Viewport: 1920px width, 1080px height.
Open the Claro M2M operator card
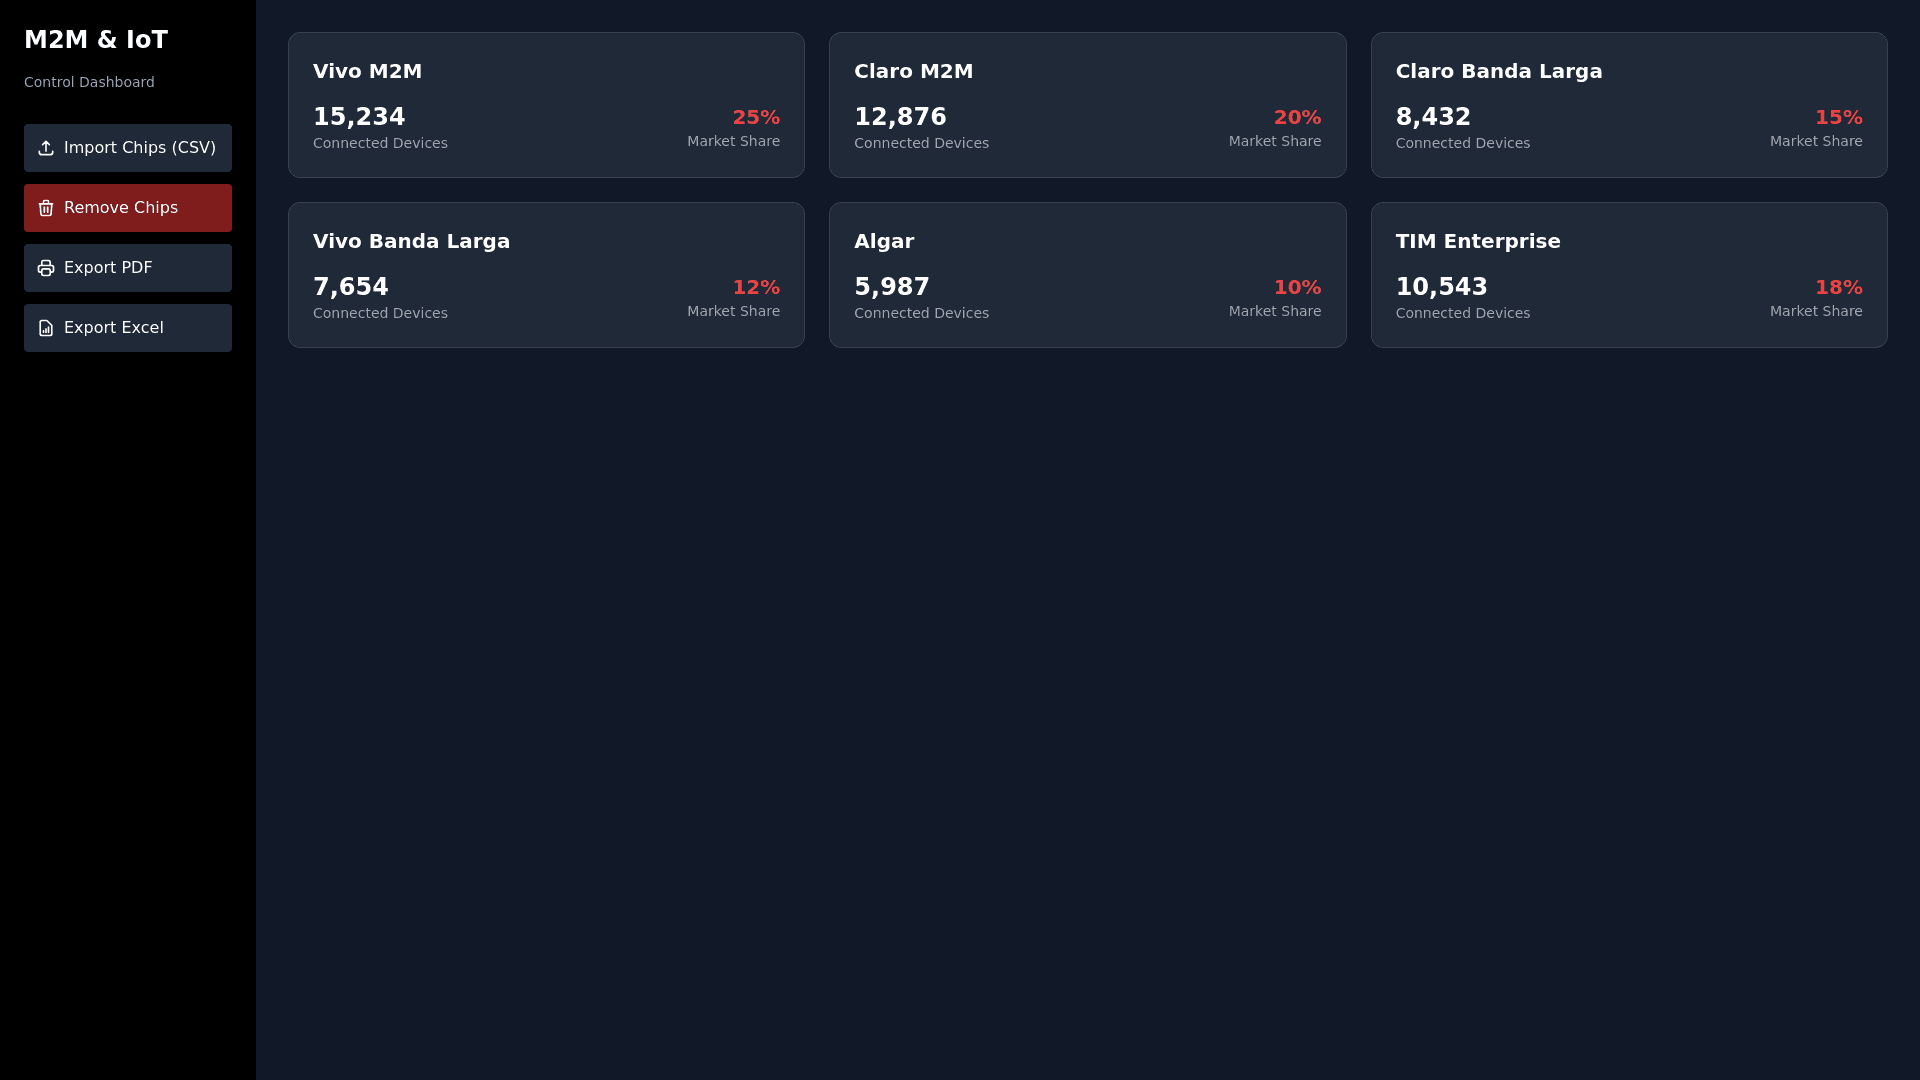tap(1087, 105)
